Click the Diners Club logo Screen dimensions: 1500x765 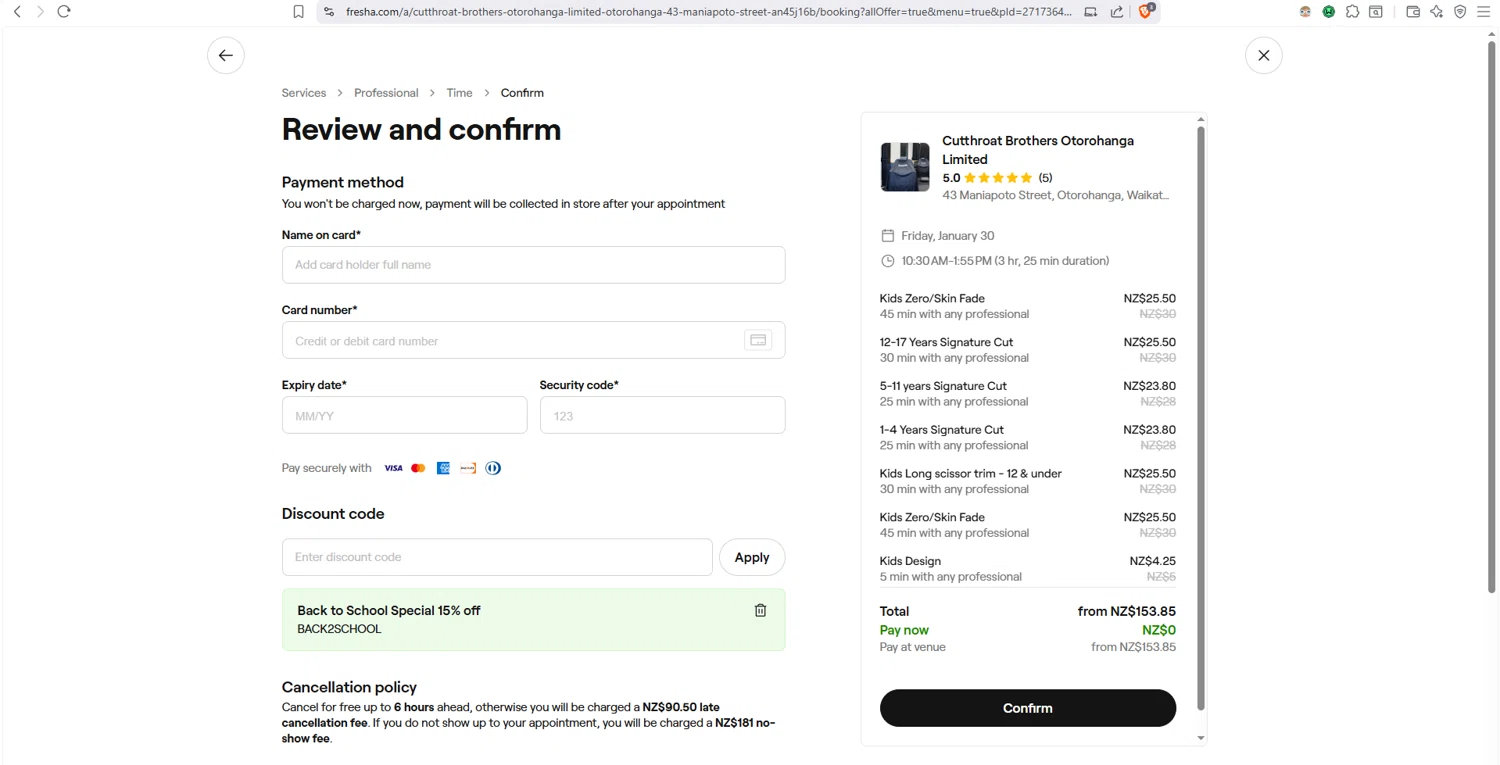[x=493, y=468]
